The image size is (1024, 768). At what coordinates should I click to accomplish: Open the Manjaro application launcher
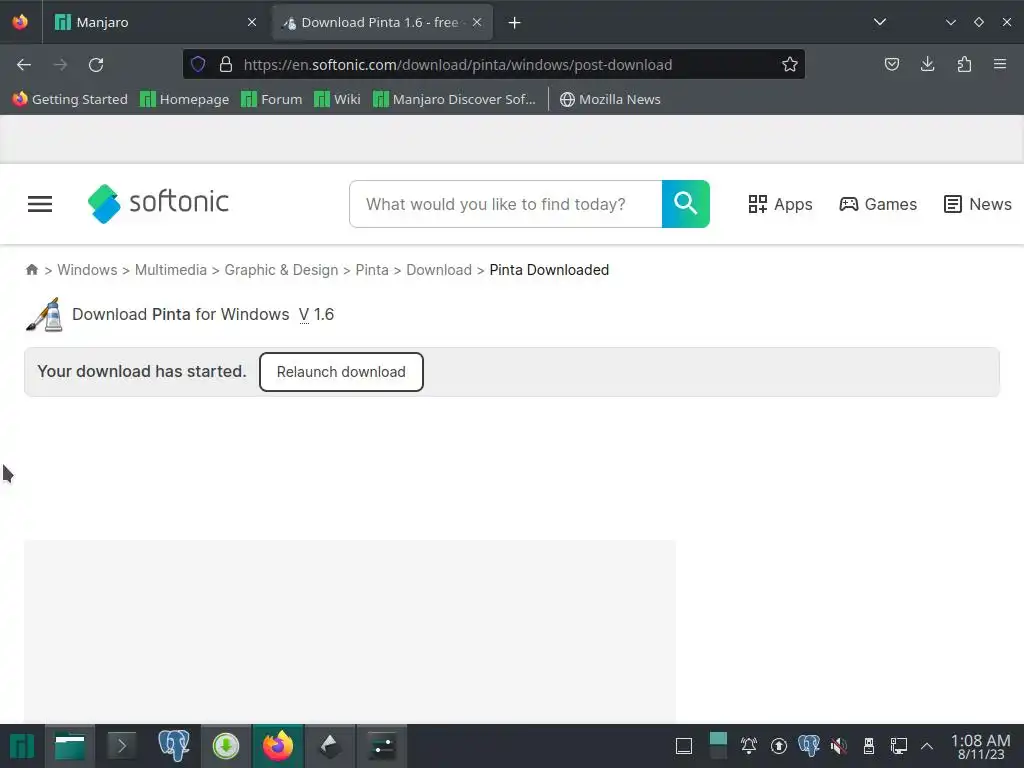click(22, 746)
